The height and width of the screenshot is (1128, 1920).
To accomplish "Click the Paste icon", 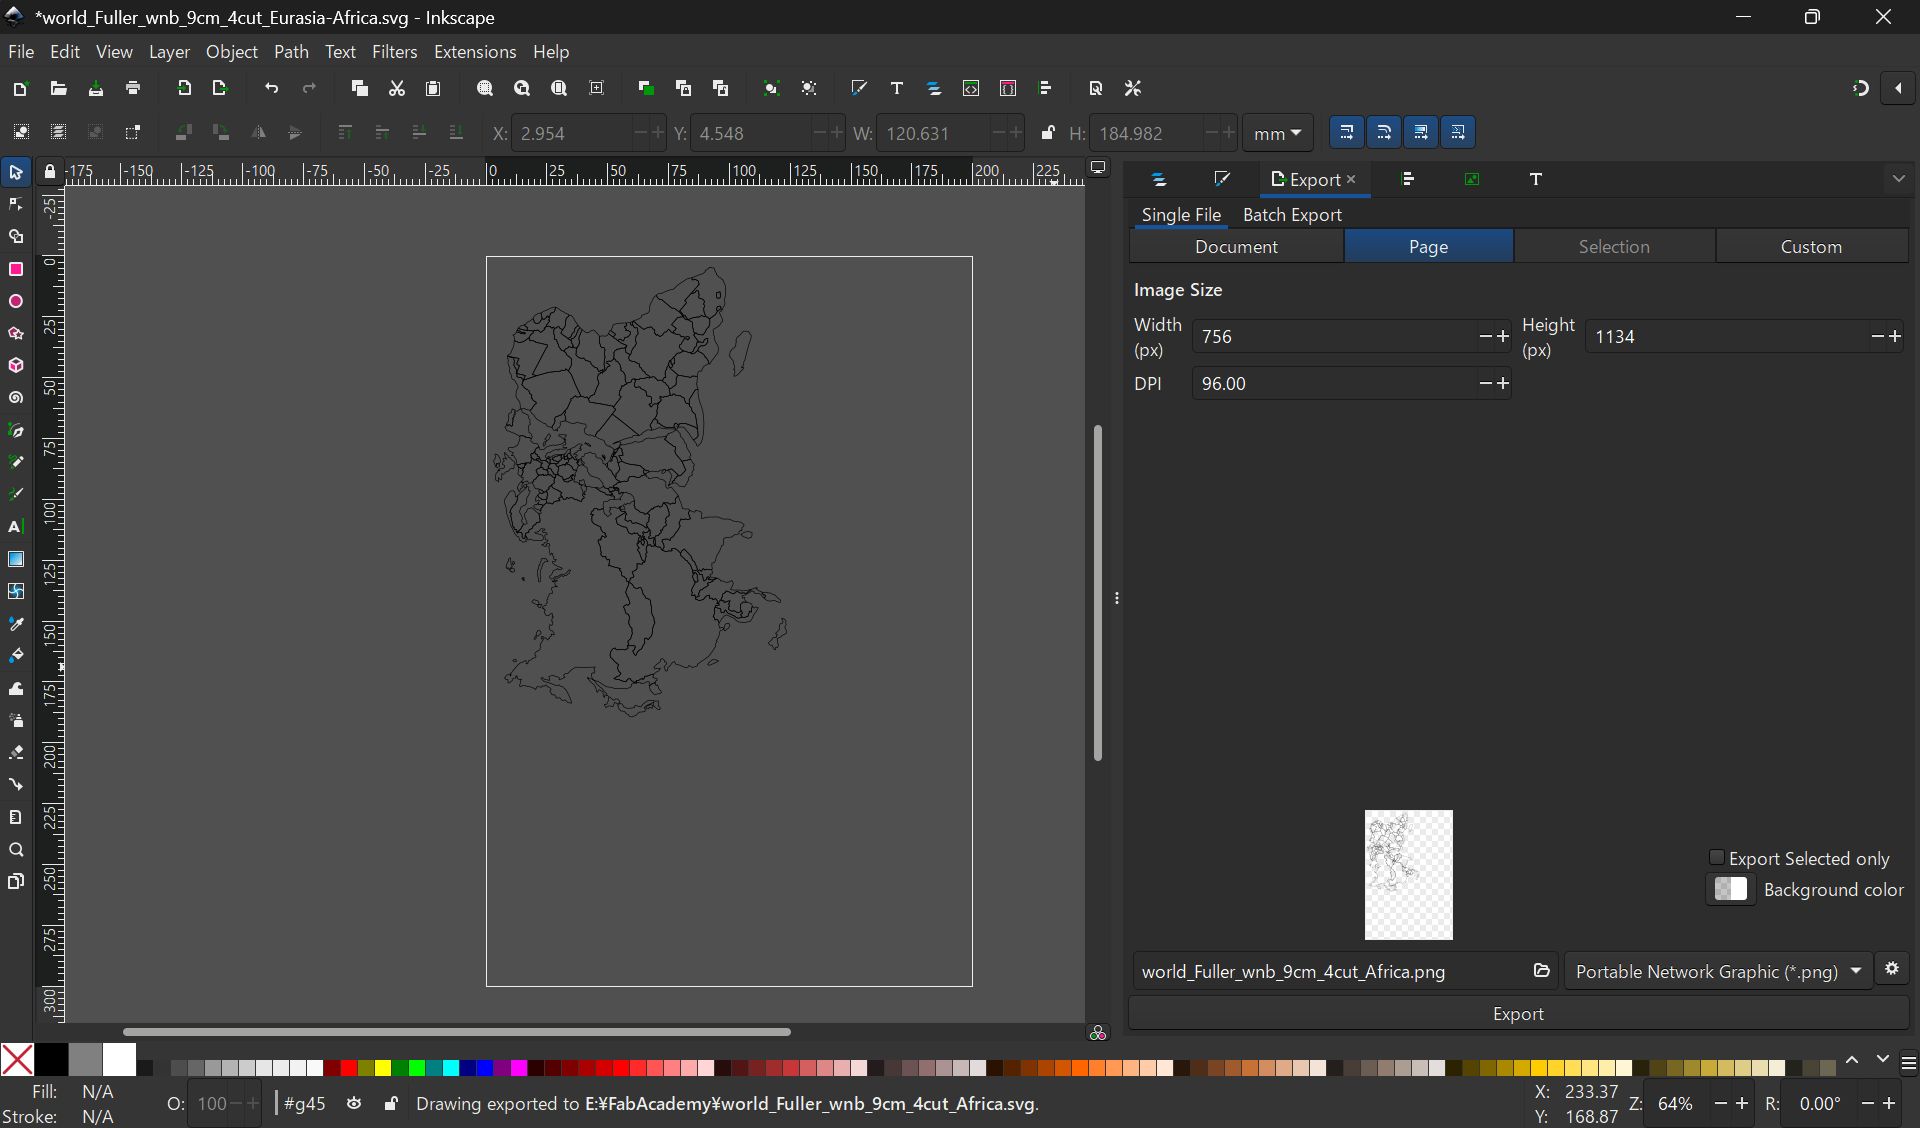I will click(x=433, y=89).
